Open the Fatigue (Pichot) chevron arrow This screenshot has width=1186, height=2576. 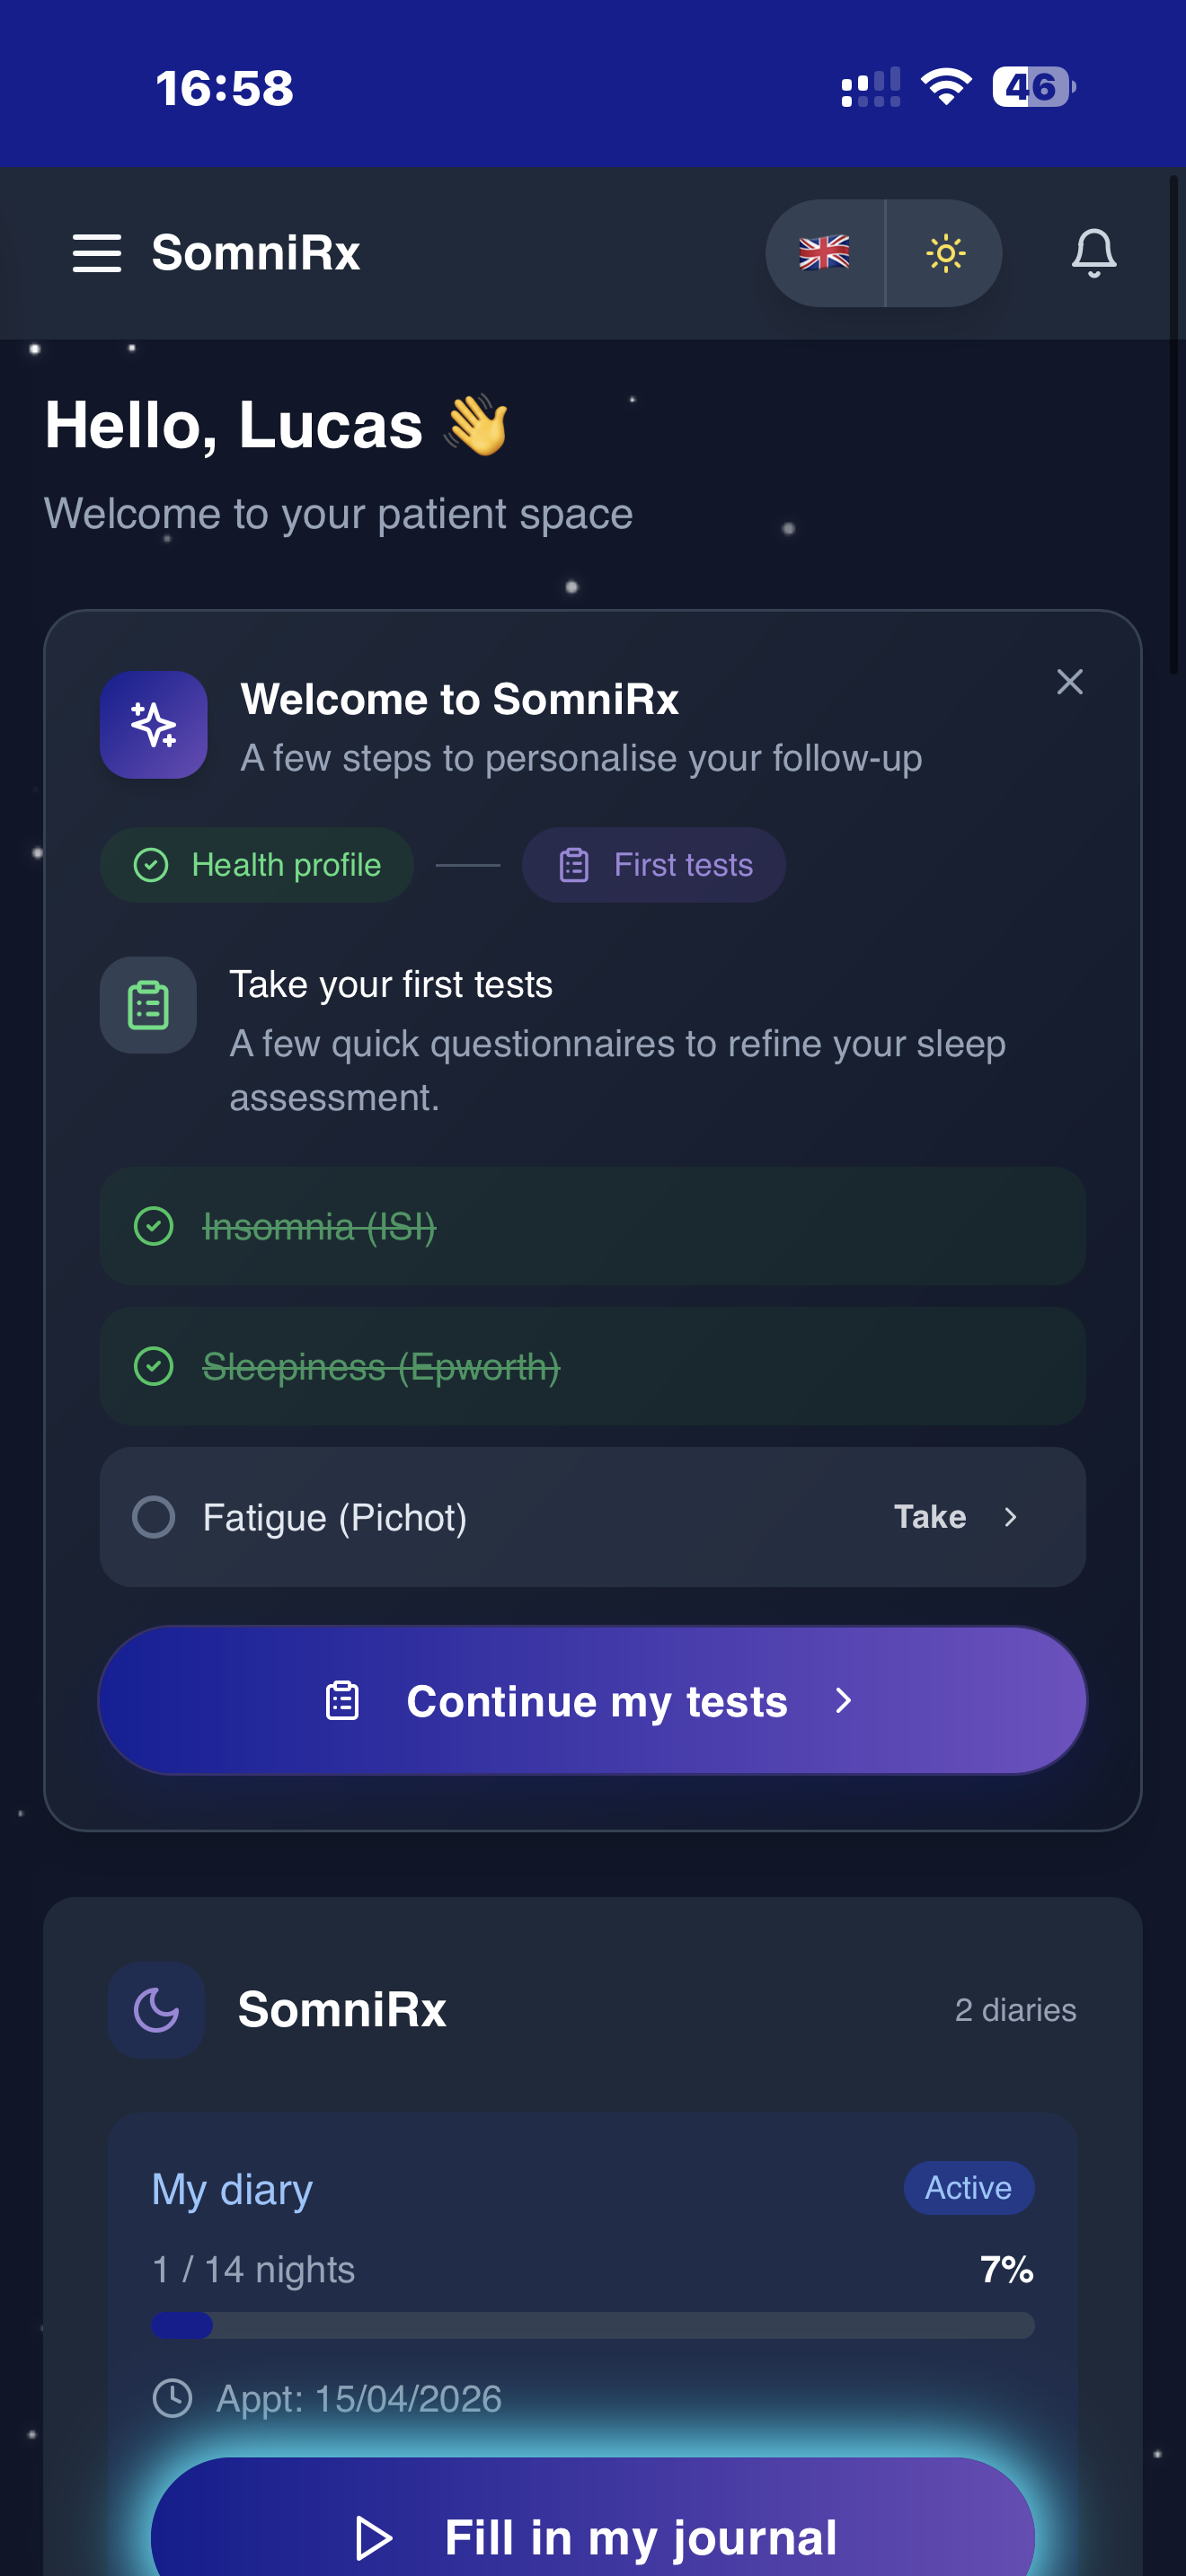click(1010, 1517)
